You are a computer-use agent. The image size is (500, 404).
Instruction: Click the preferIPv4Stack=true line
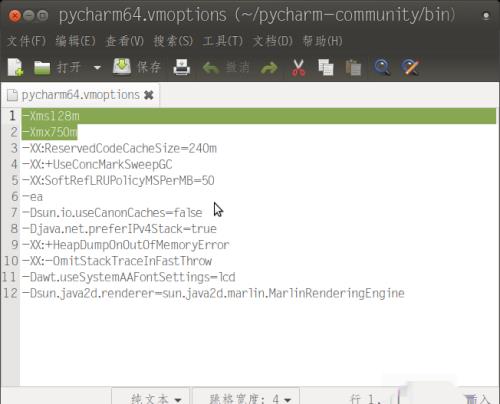click(119, 229)
